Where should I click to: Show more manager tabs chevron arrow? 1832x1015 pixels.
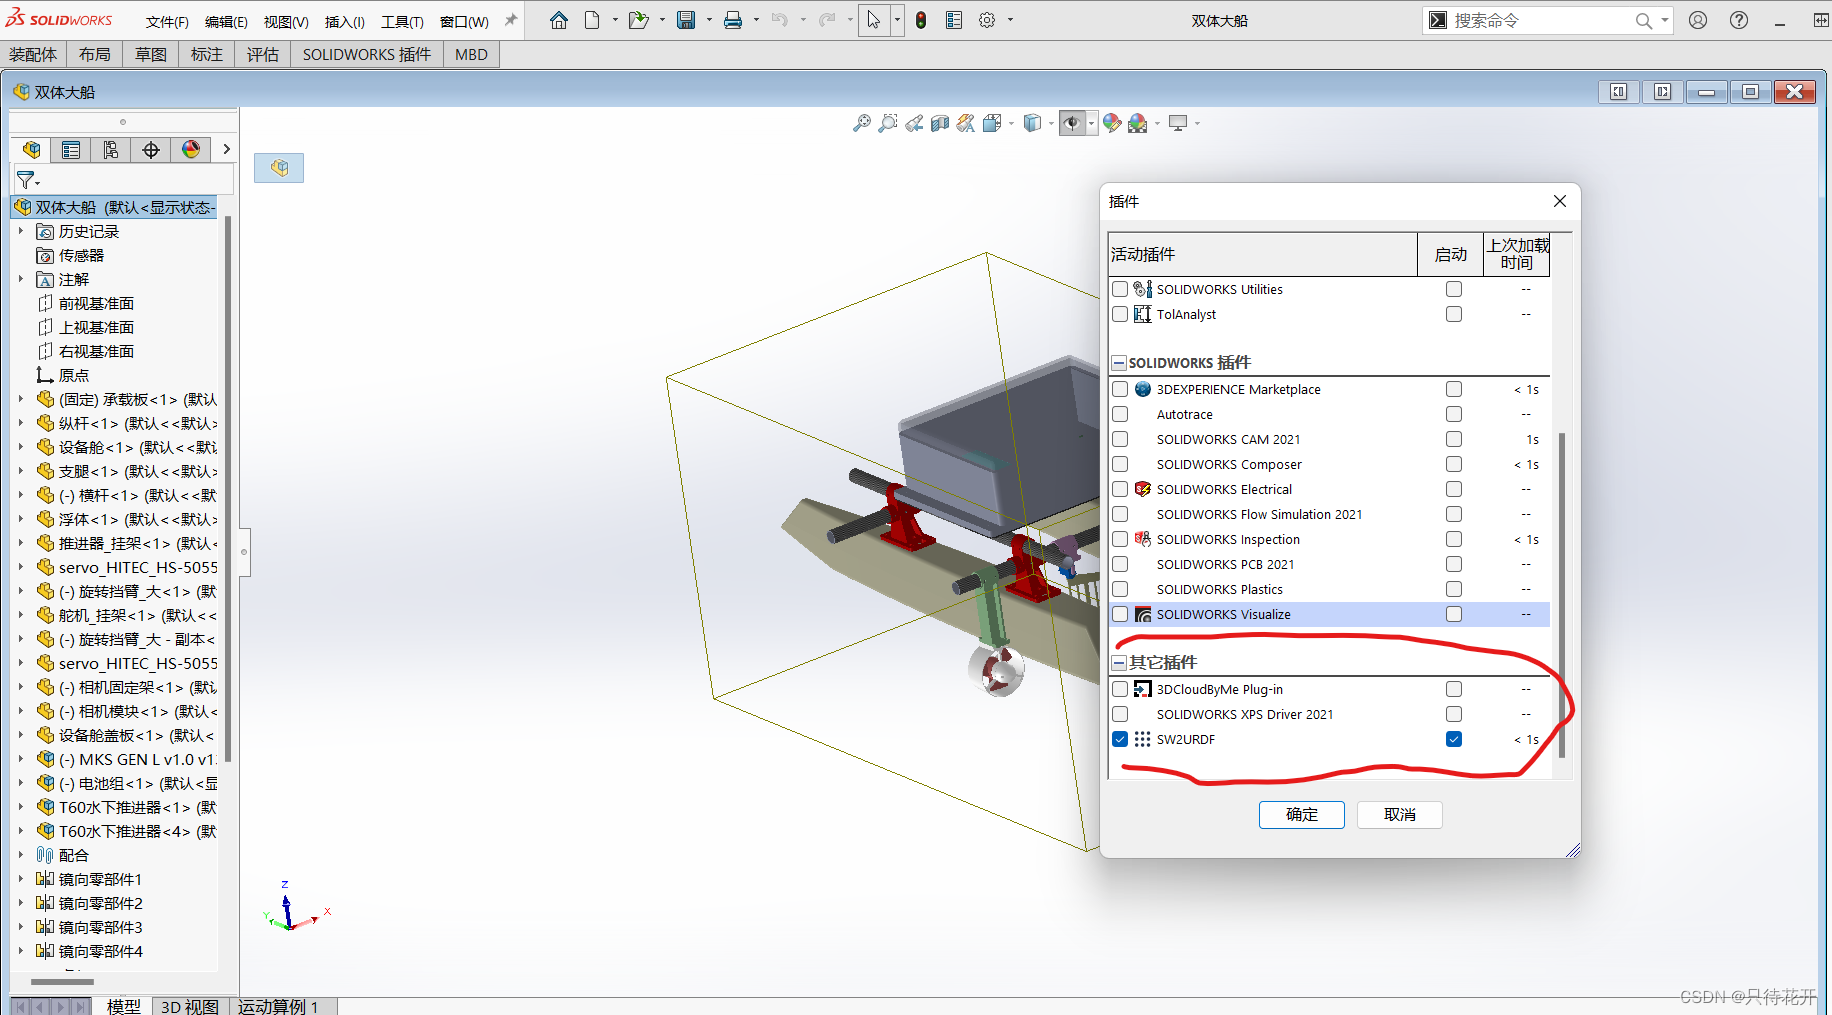point(227,150)
